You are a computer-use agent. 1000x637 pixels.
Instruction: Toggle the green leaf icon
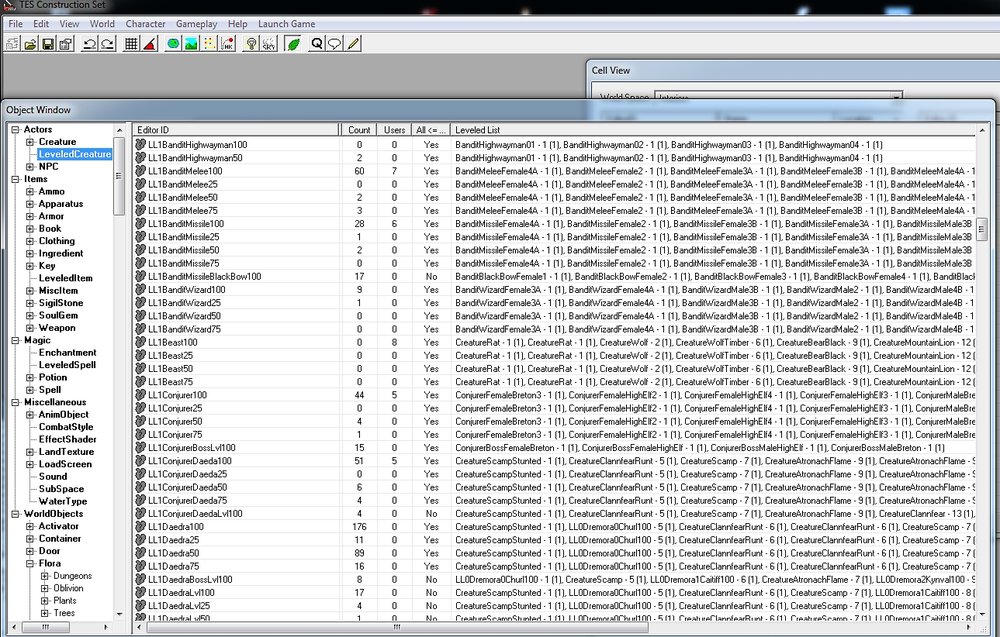293,44
